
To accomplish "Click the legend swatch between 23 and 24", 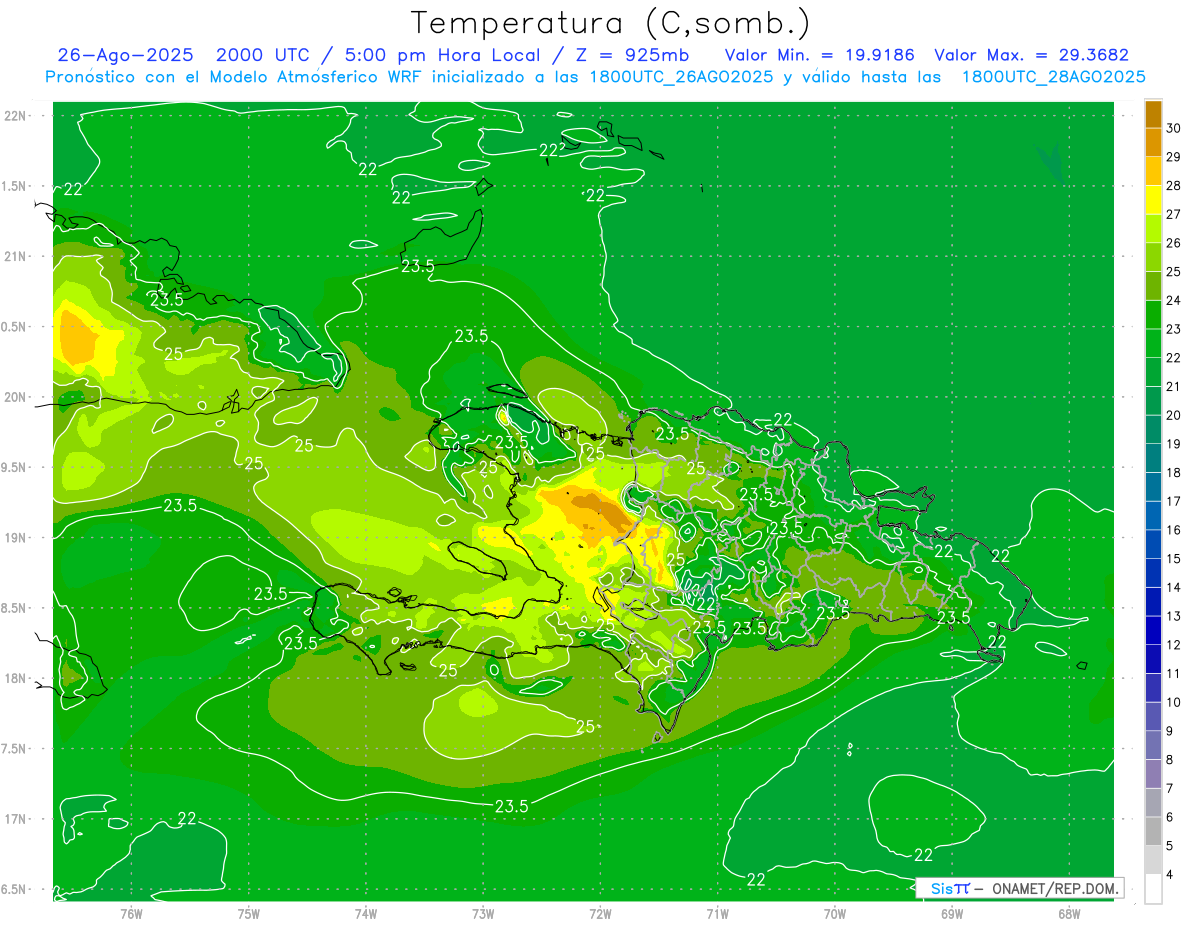I will [1153, 314].
